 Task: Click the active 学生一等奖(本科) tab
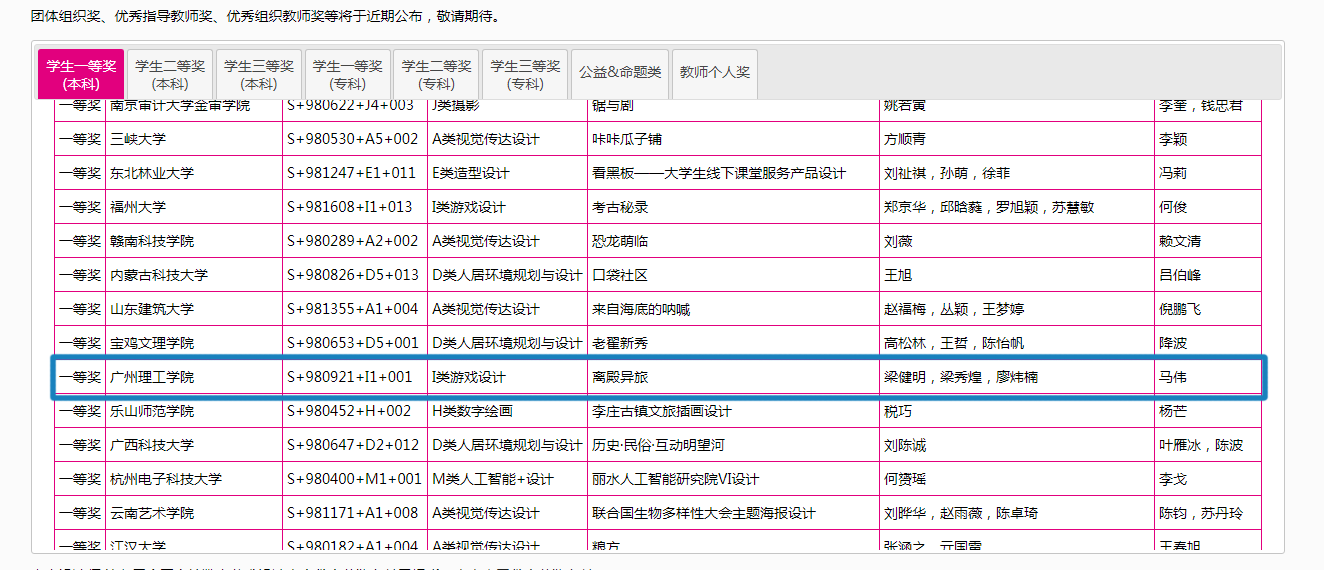tap(81, 75)
